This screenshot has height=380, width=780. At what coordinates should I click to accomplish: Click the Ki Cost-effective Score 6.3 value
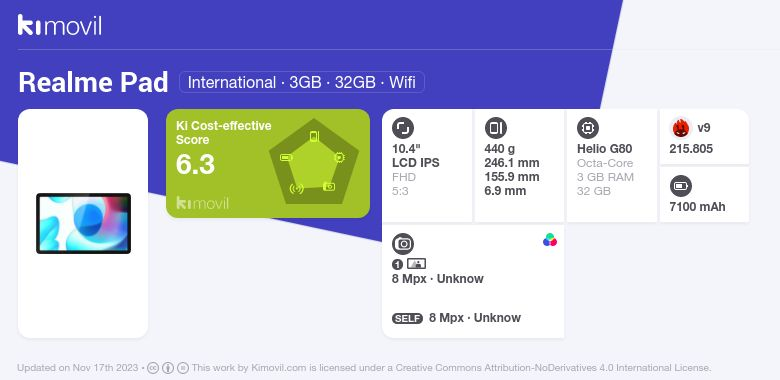[x=195, y=165]
